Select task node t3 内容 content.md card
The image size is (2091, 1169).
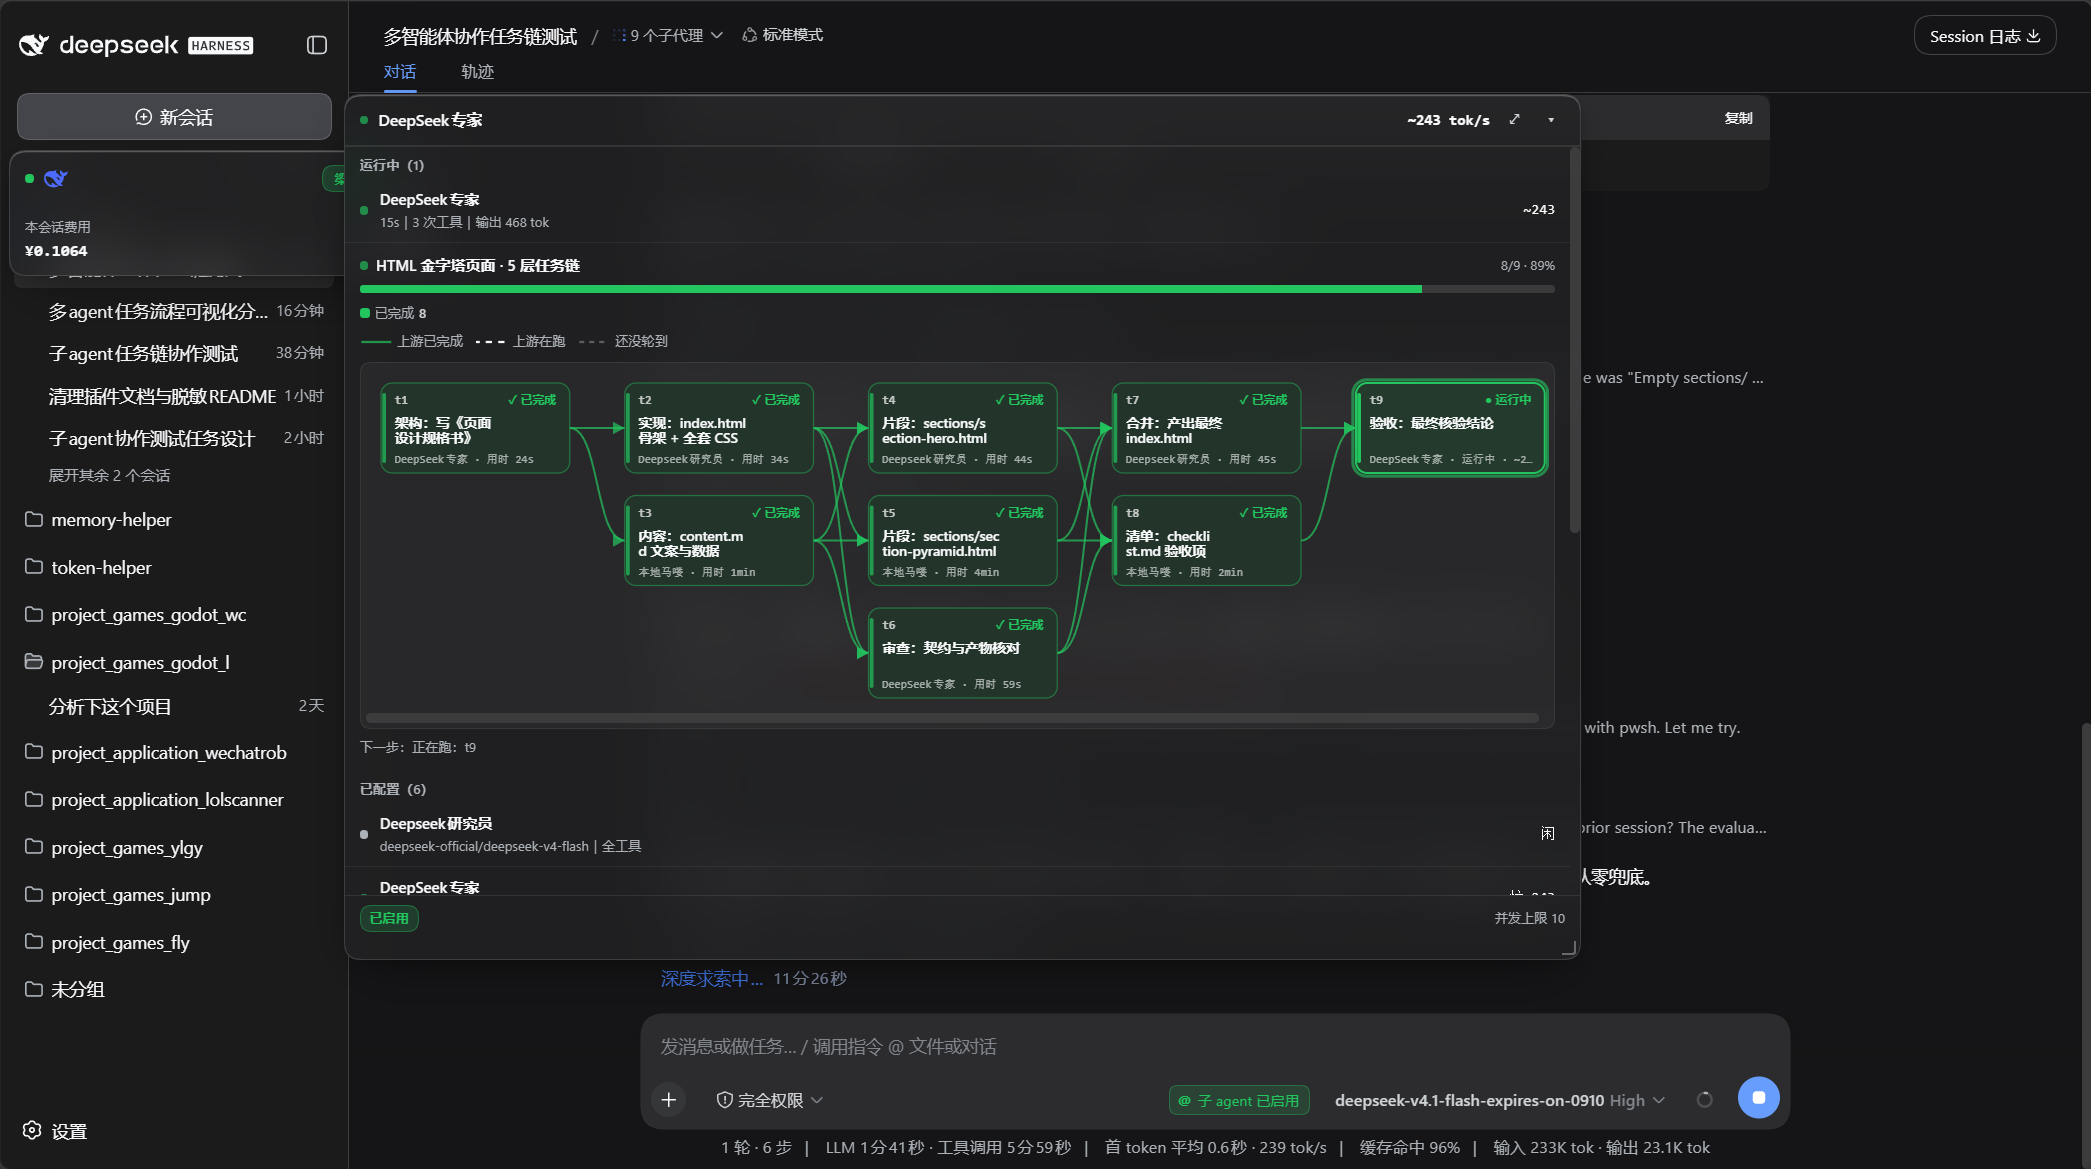pos(719,541)
